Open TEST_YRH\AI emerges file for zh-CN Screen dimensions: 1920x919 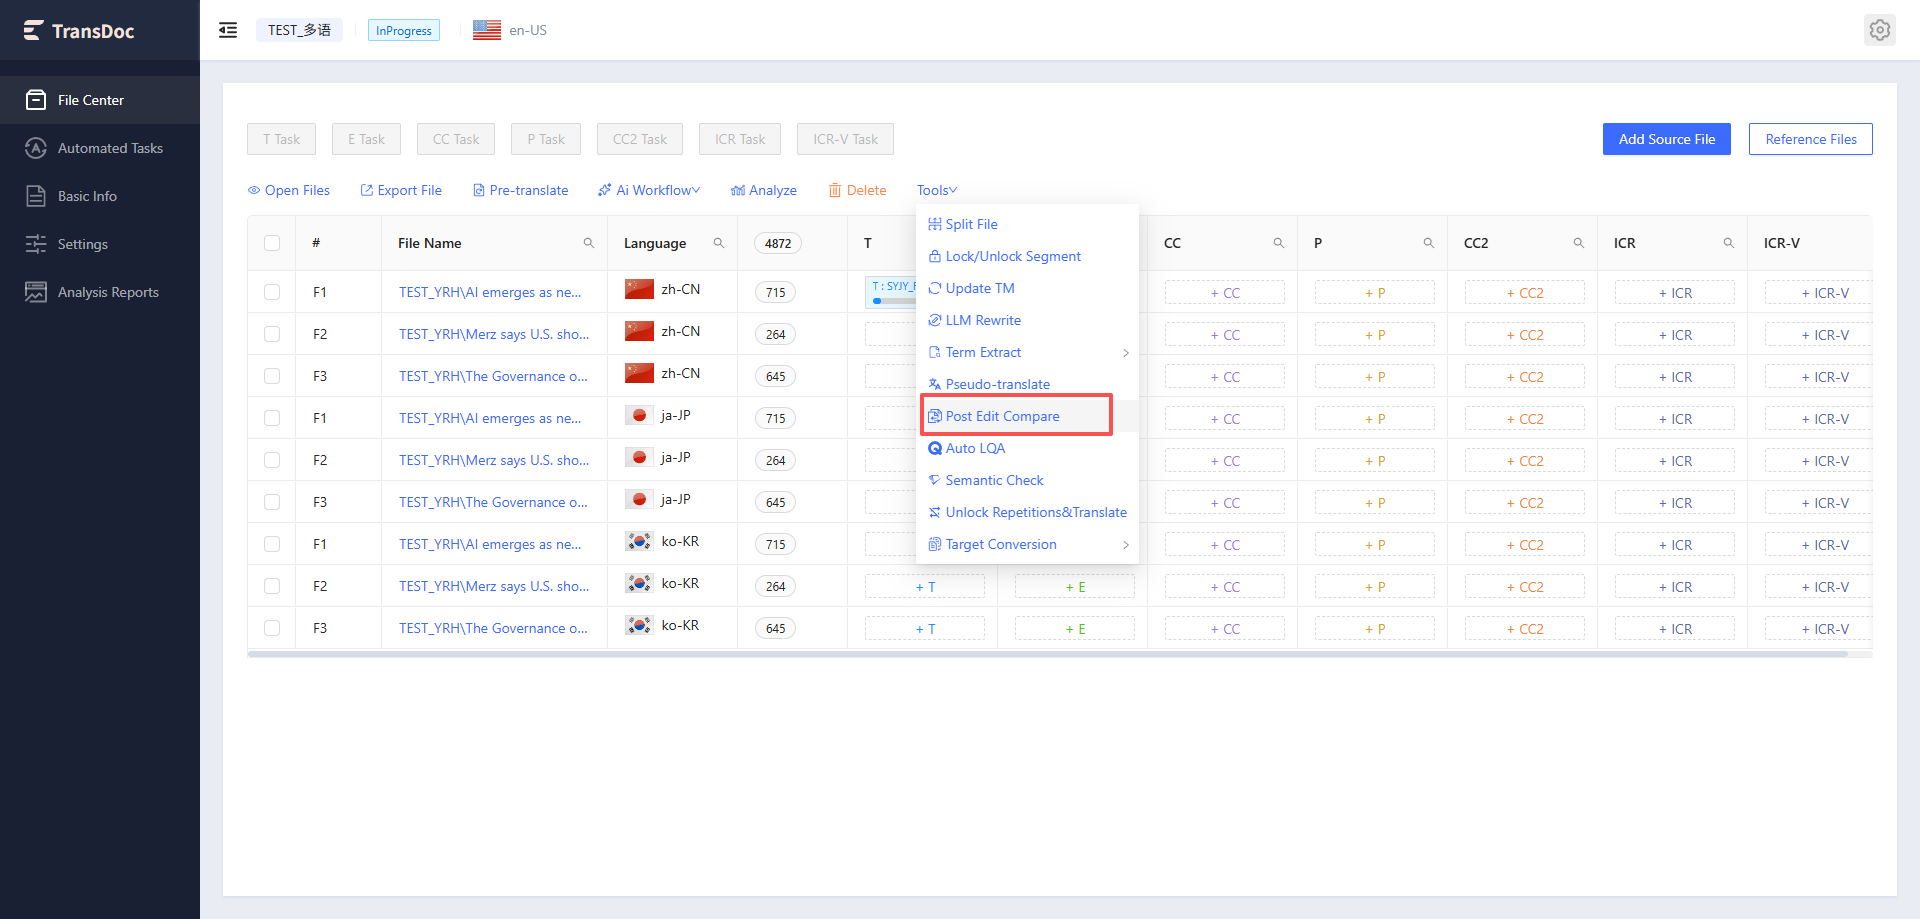click(490, 292)
